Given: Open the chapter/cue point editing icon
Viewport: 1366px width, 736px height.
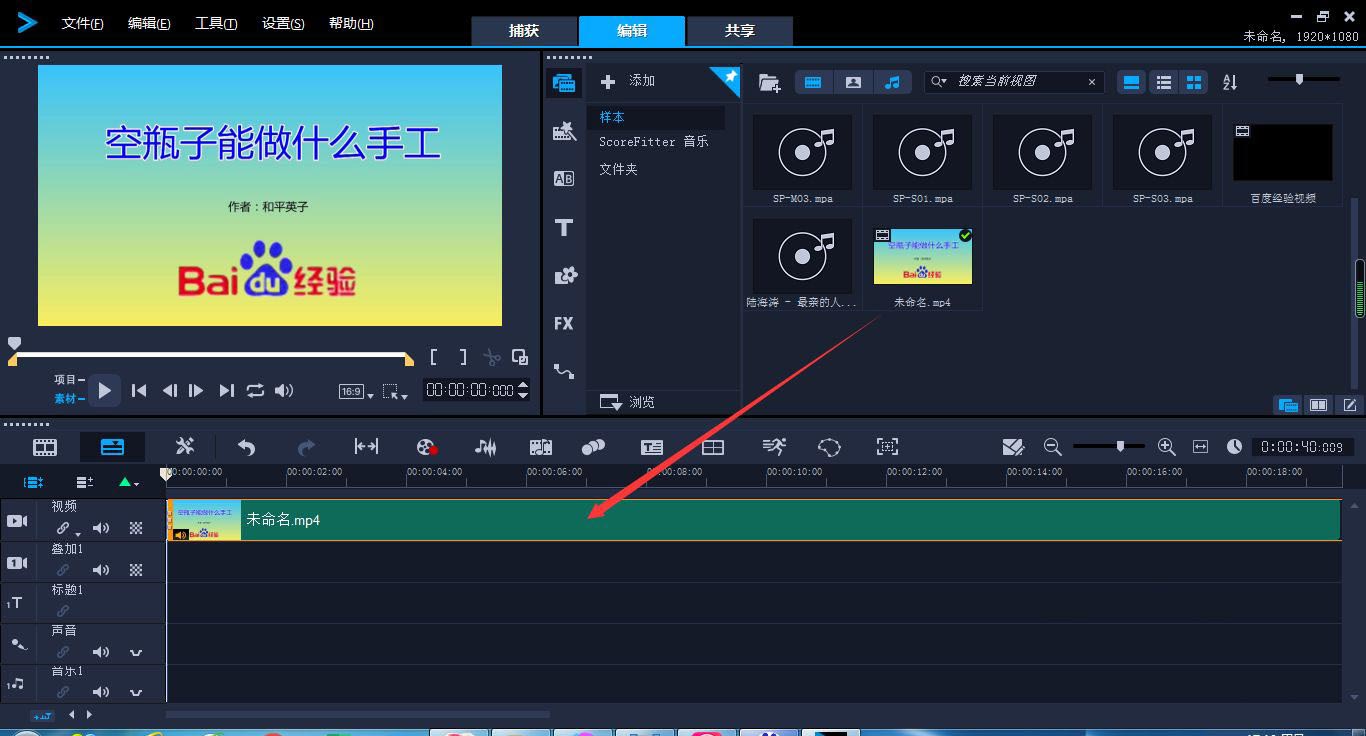Looking at the screenshot, I should (x=1013, y=447).
